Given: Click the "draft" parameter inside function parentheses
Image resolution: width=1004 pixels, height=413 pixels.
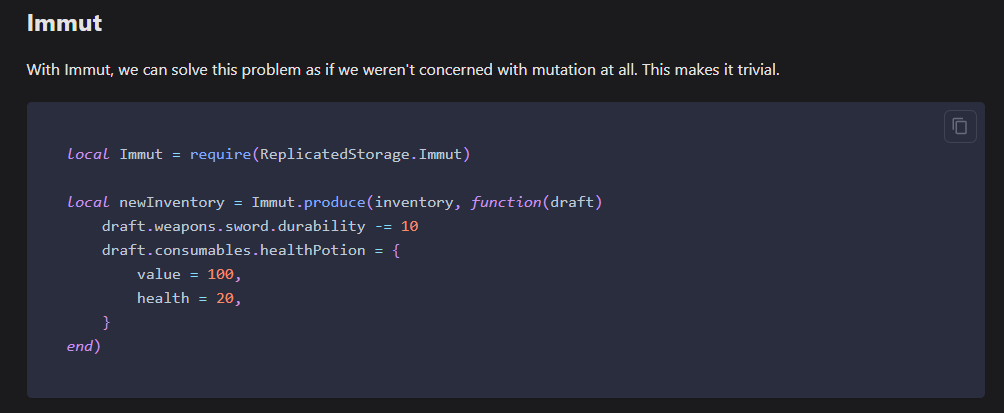Looking at the screenshot, I should 572,202.
